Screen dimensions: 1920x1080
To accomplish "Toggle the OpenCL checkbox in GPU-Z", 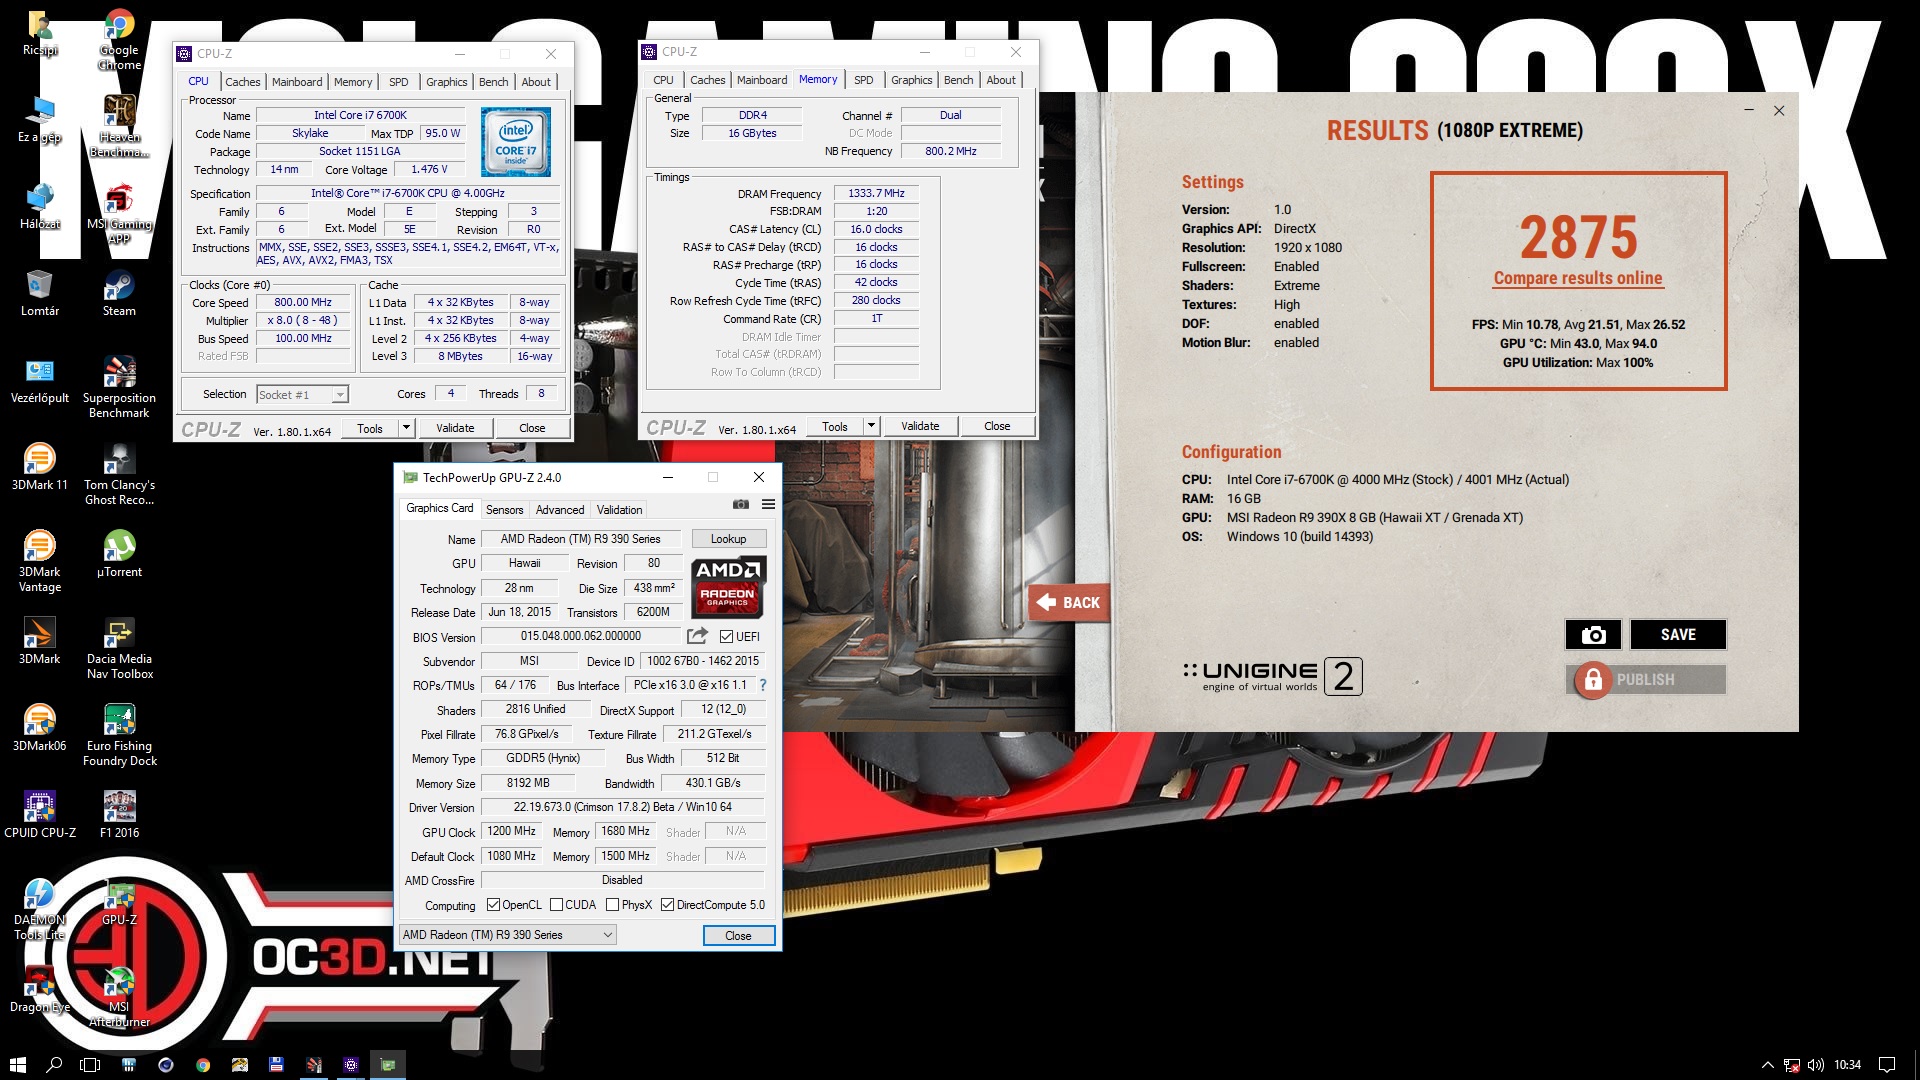I will click(x=493, y=905).
